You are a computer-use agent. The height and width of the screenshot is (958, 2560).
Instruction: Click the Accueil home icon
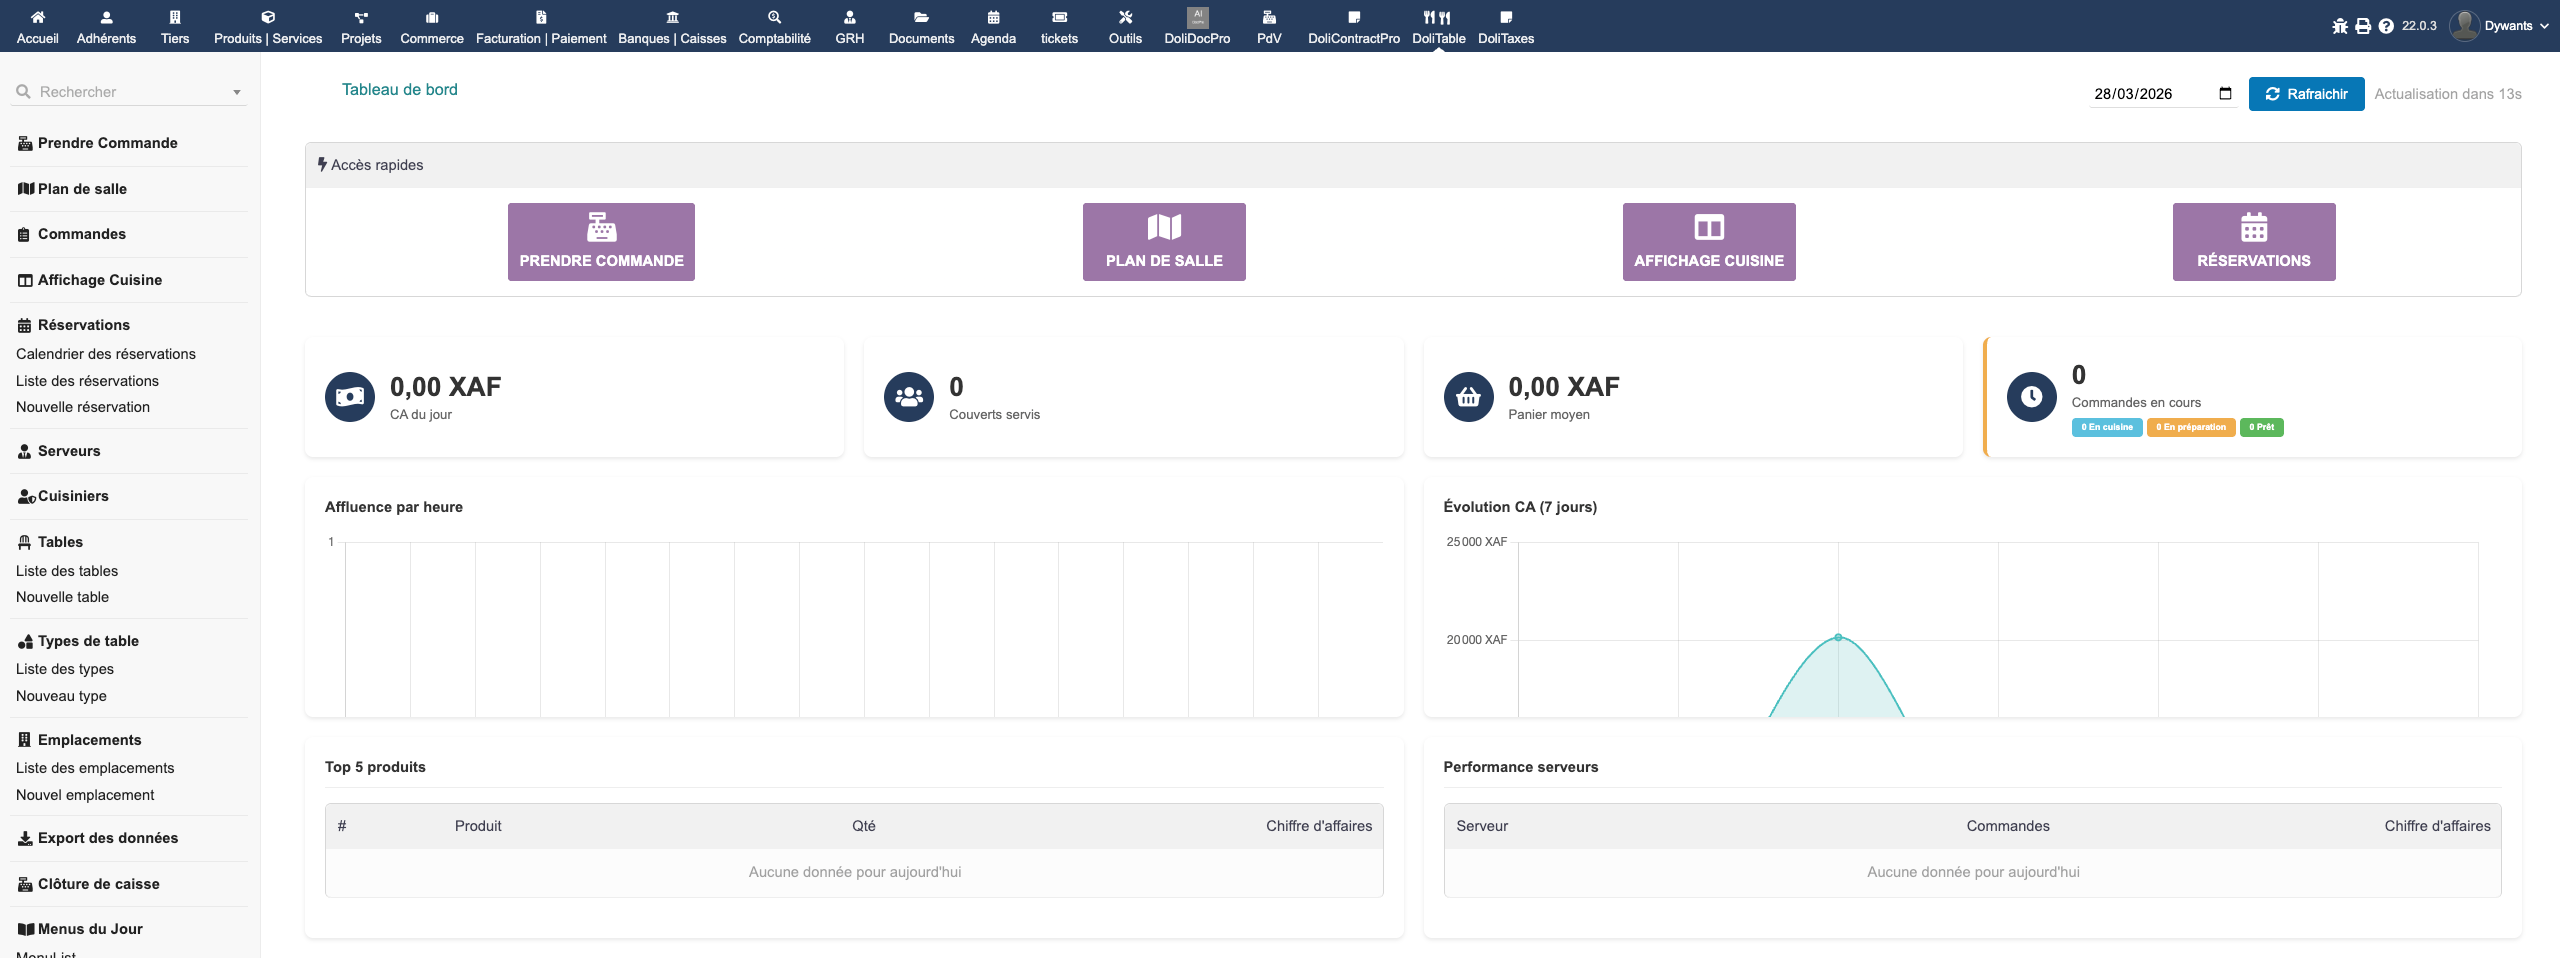[38, 17]
